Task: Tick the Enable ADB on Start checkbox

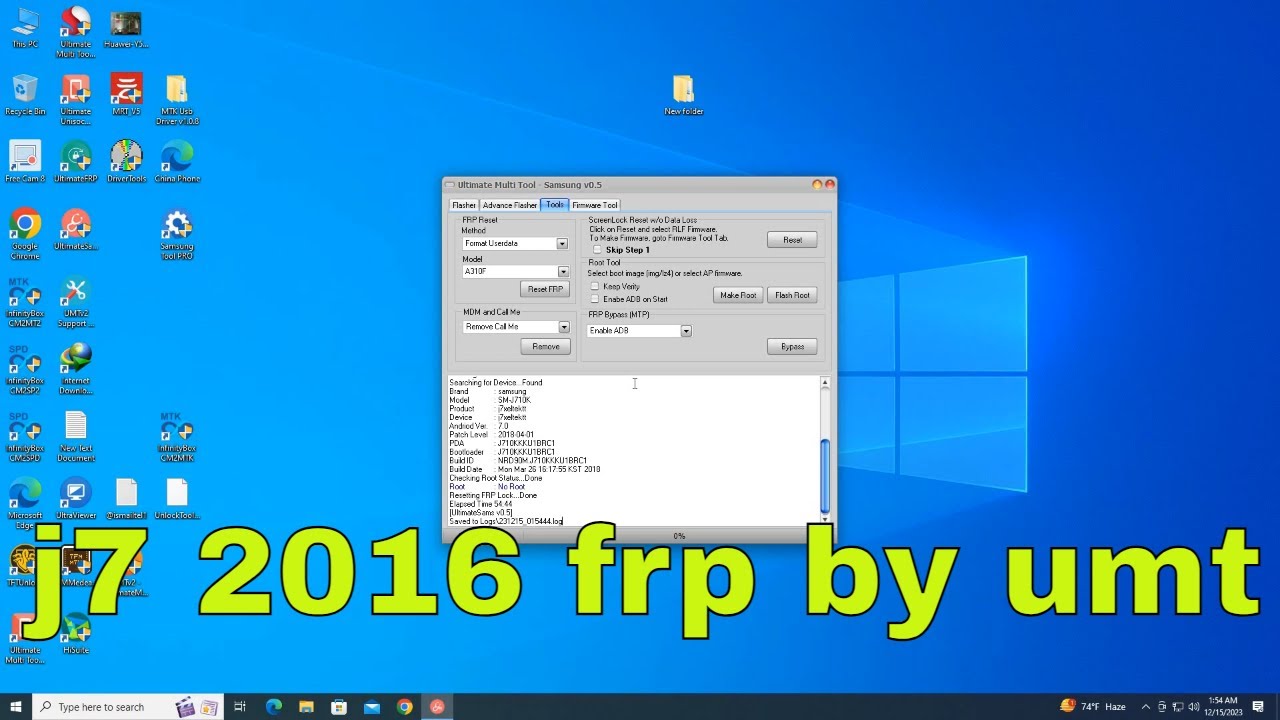Action: pos(595,299)
